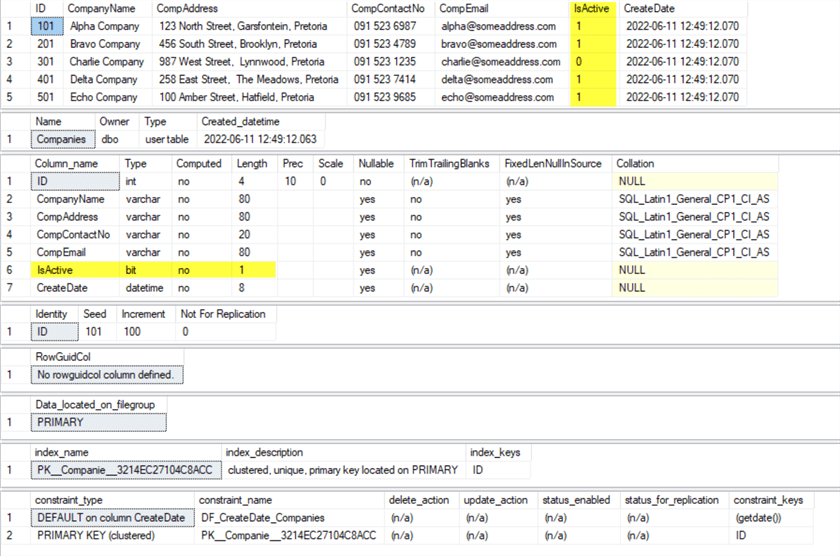Select the cell with ID 101
This screenshot has height=556, width=840.
47,26
